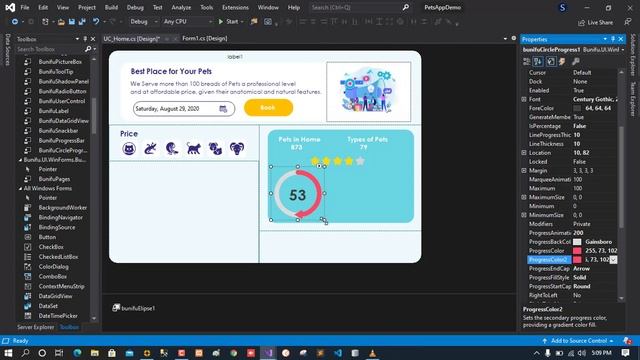The height and width of the screenshot is (360, 640).
Task: Click the ProgressColor red swatch
Action: click(577, 251)
